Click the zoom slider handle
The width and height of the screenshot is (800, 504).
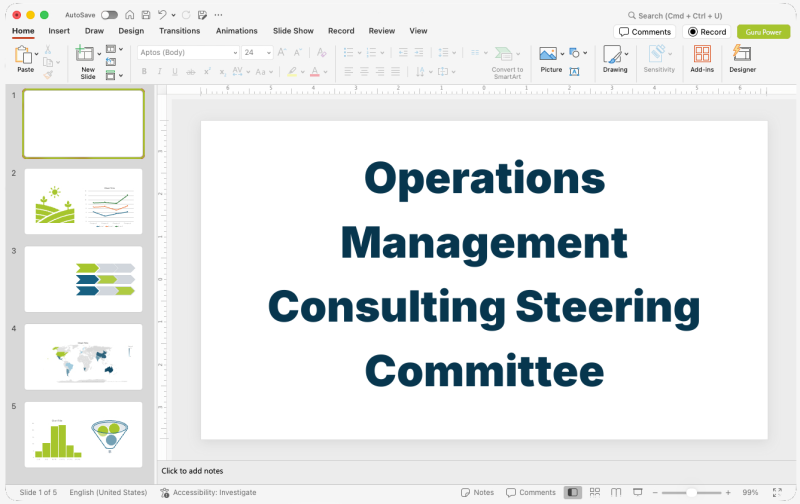click(691, 492)
